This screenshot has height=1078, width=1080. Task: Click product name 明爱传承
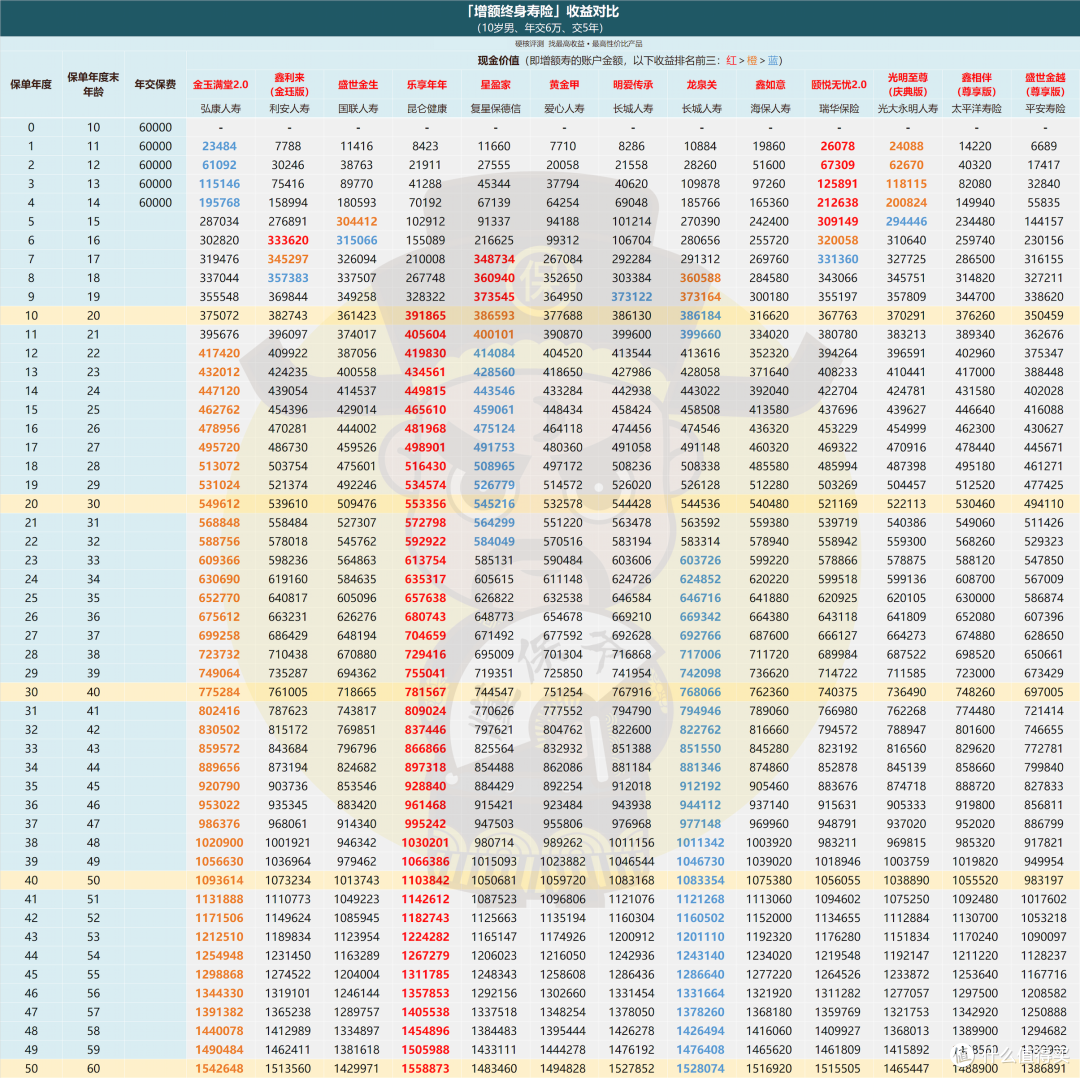[x=633, y=85]
